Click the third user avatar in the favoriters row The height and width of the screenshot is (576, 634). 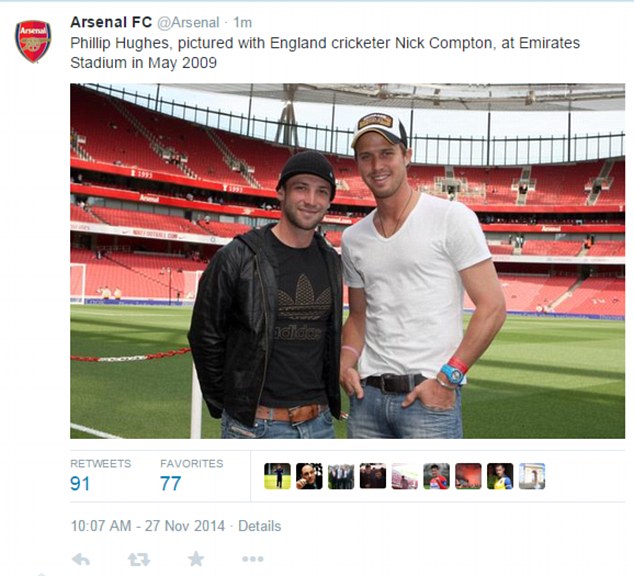point(341,476)
